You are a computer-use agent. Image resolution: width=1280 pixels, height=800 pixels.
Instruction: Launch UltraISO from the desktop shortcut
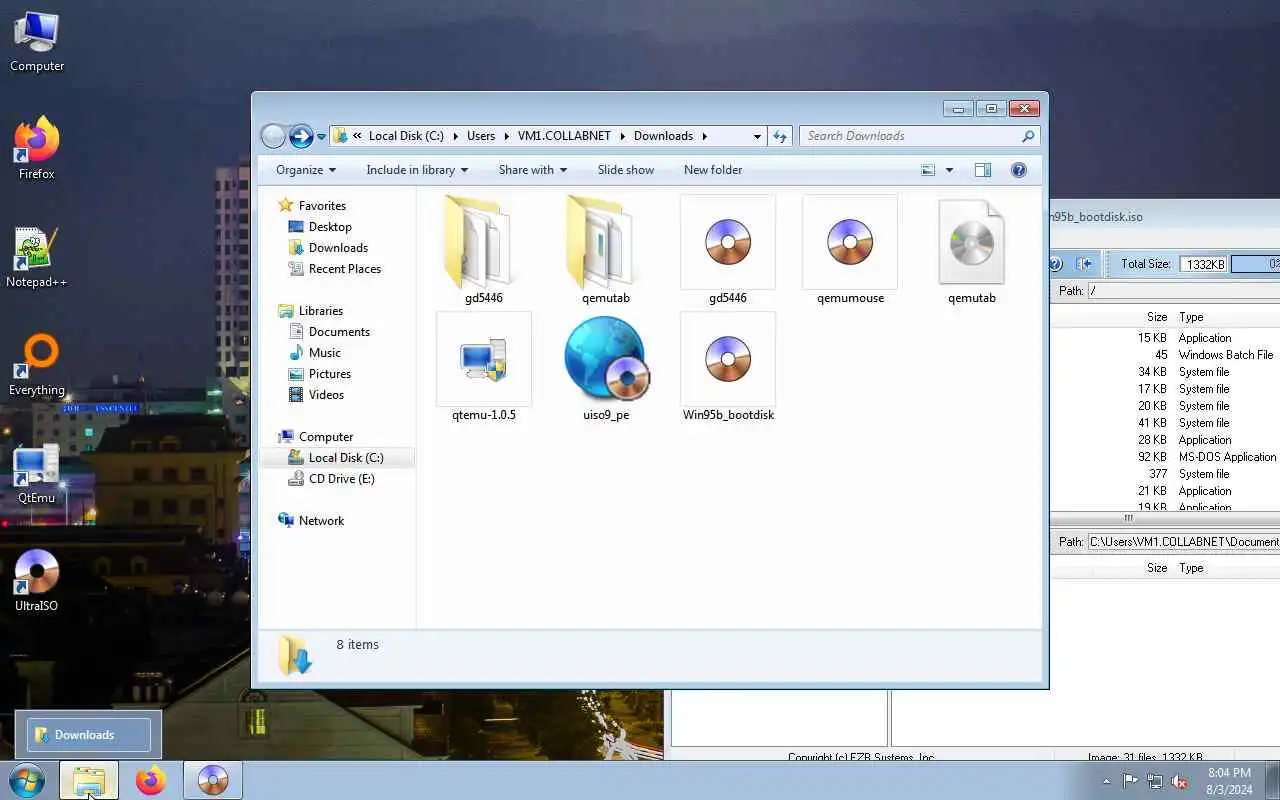point(37,581)
